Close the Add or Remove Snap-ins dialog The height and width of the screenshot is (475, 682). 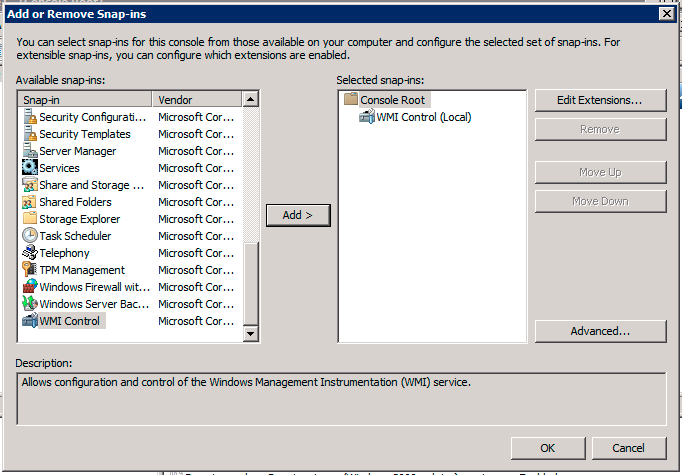point(666,14)
